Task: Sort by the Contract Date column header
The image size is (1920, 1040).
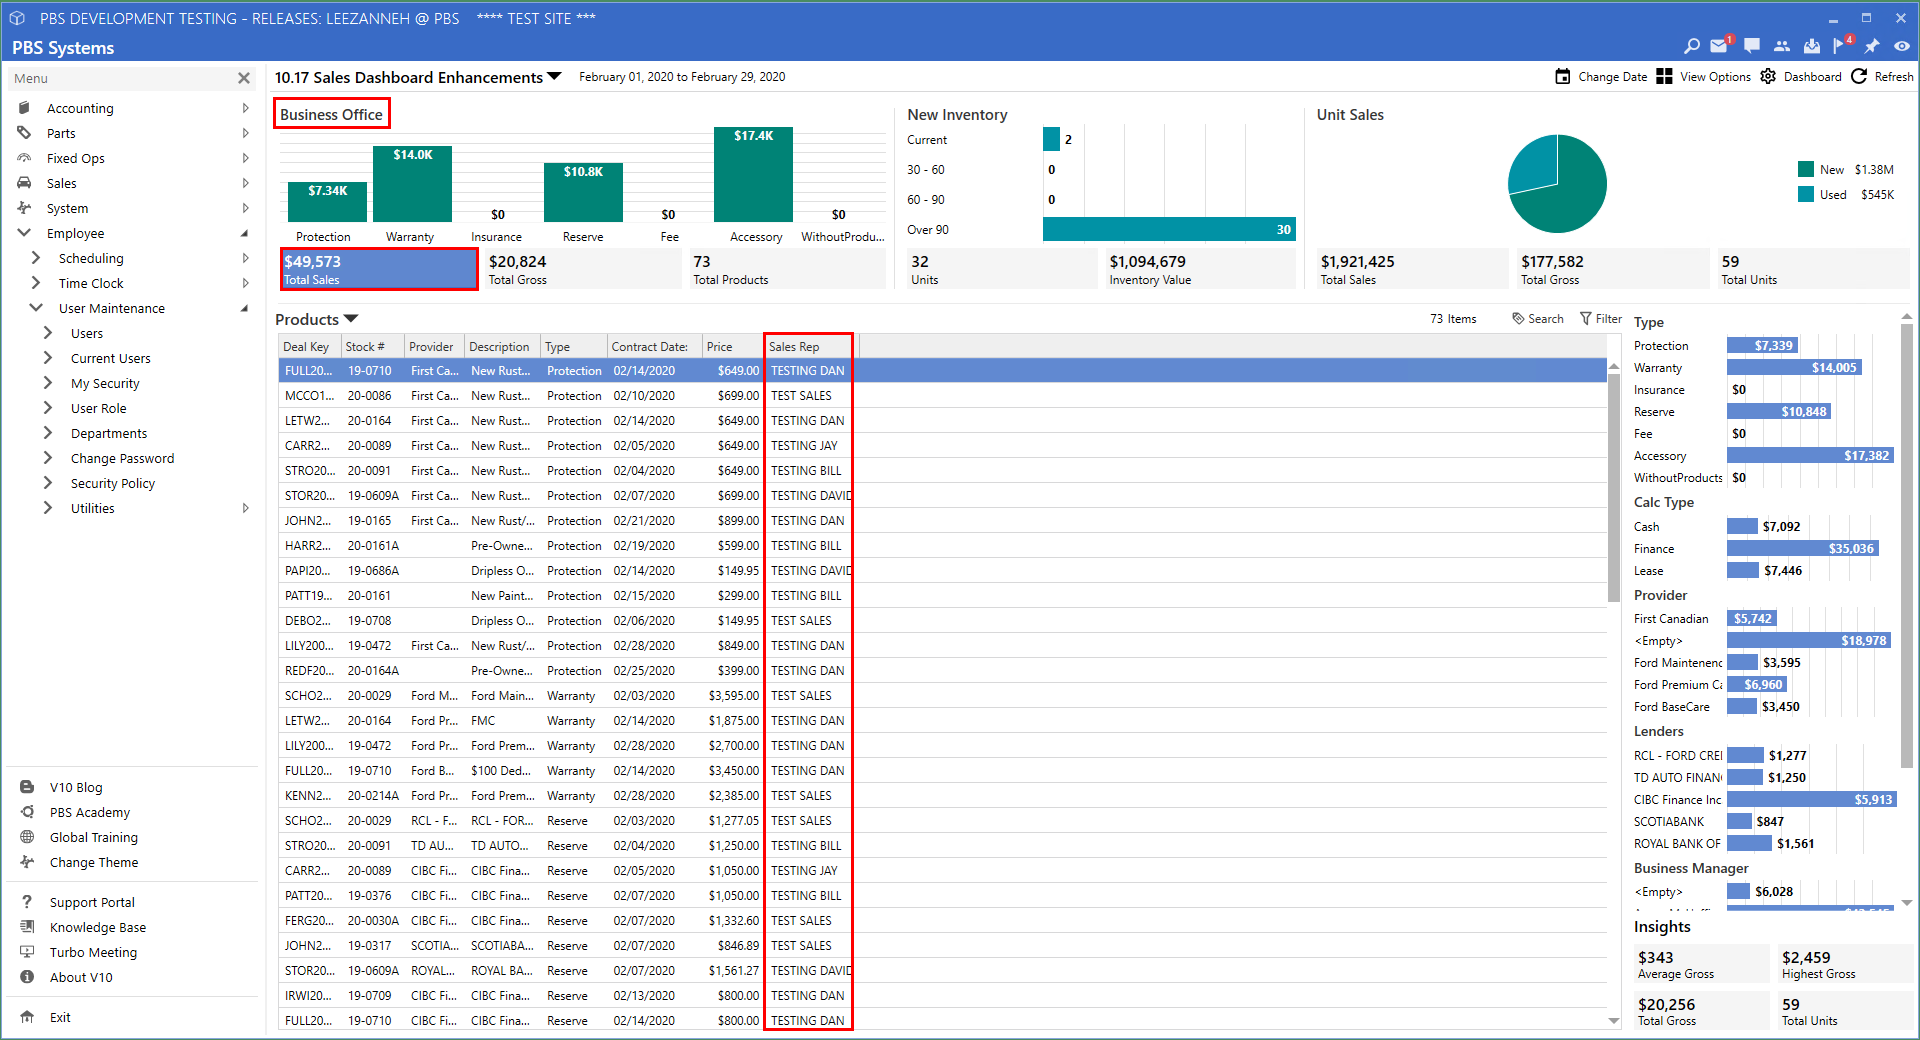Action: (x=654, y=347)
